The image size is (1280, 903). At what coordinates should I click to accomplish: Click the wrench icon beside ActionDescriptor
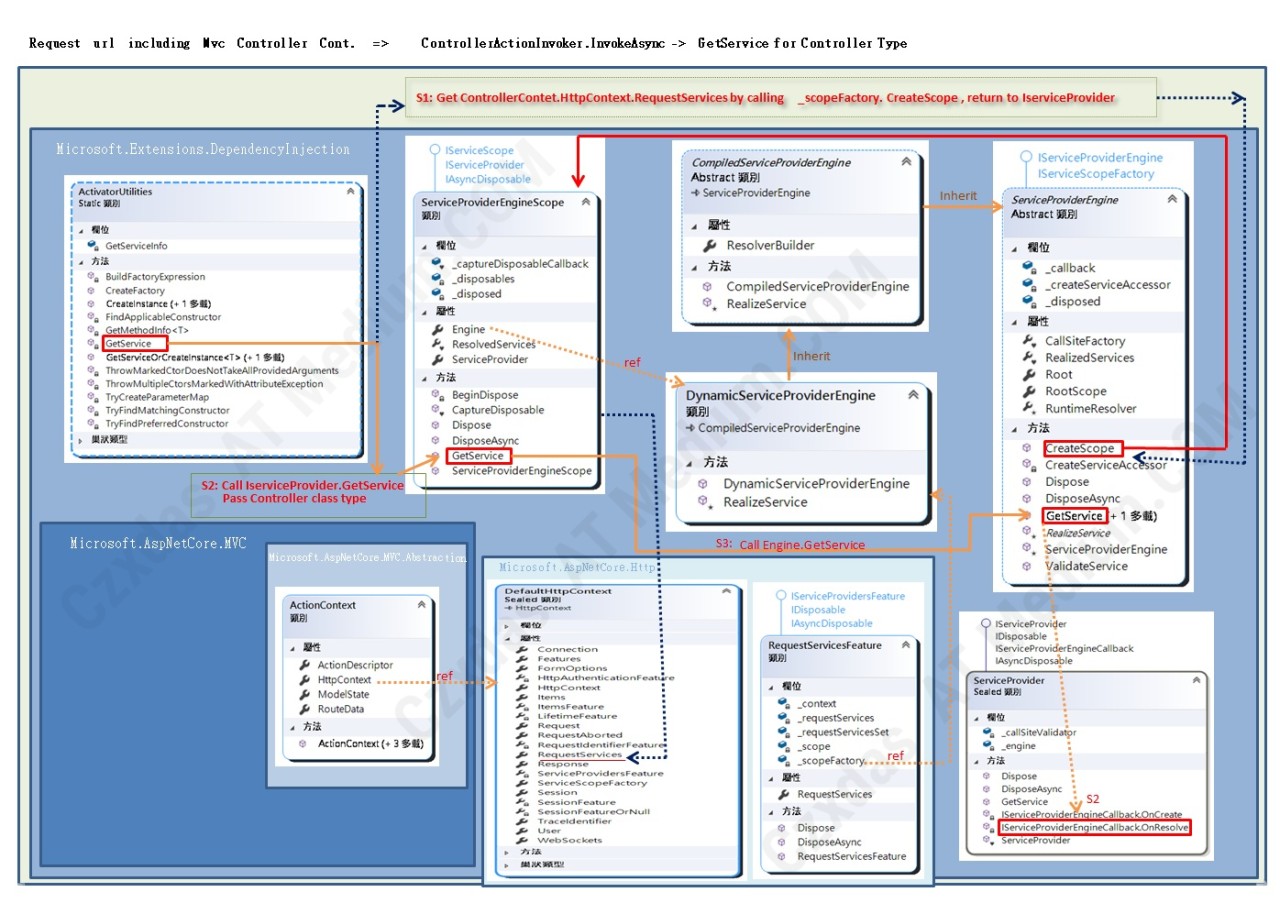click(304, 665)
